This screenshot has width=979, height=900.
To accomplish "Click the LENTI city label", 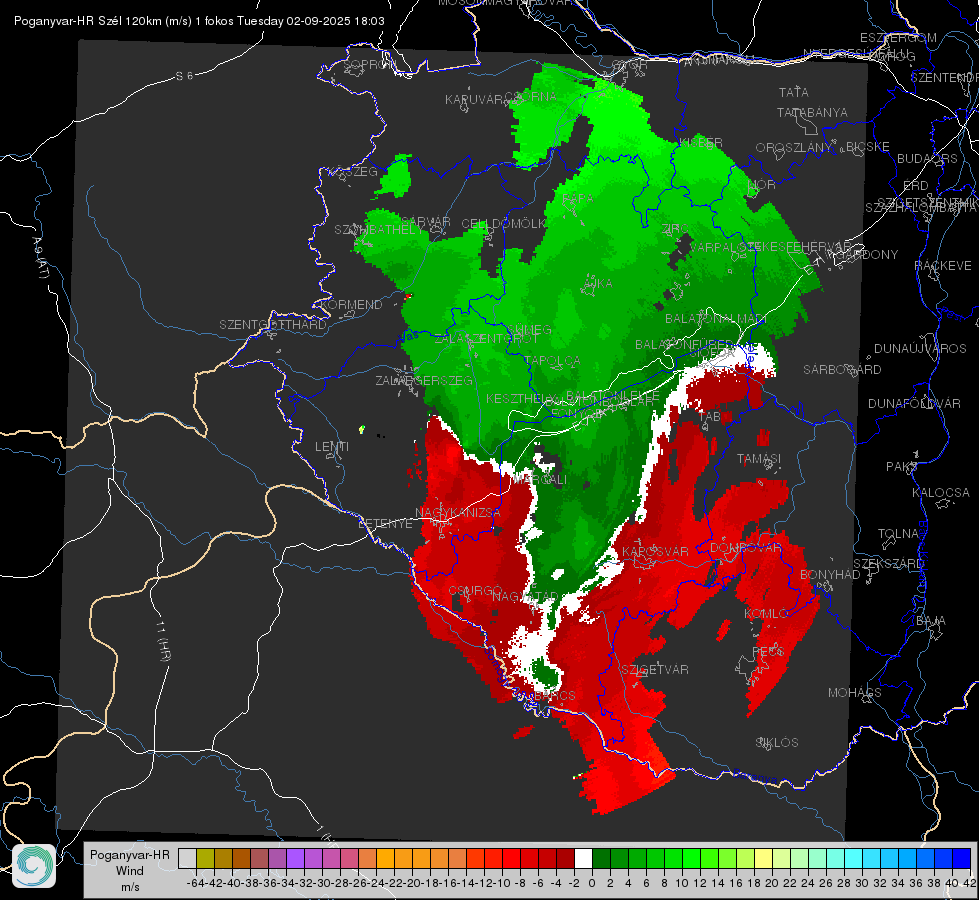I will pyautogui.click(x=332, y=447).
